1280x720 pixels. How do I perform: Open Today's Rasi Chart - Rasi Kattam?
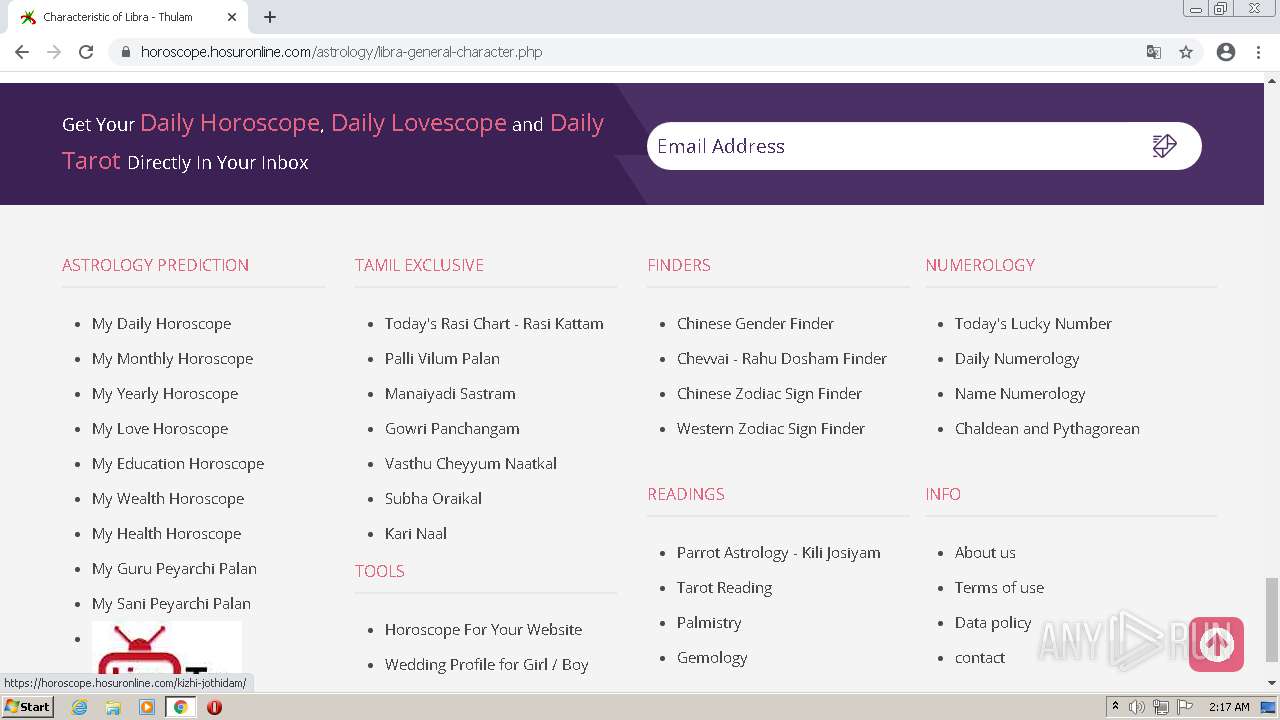(x=494, y=323)
